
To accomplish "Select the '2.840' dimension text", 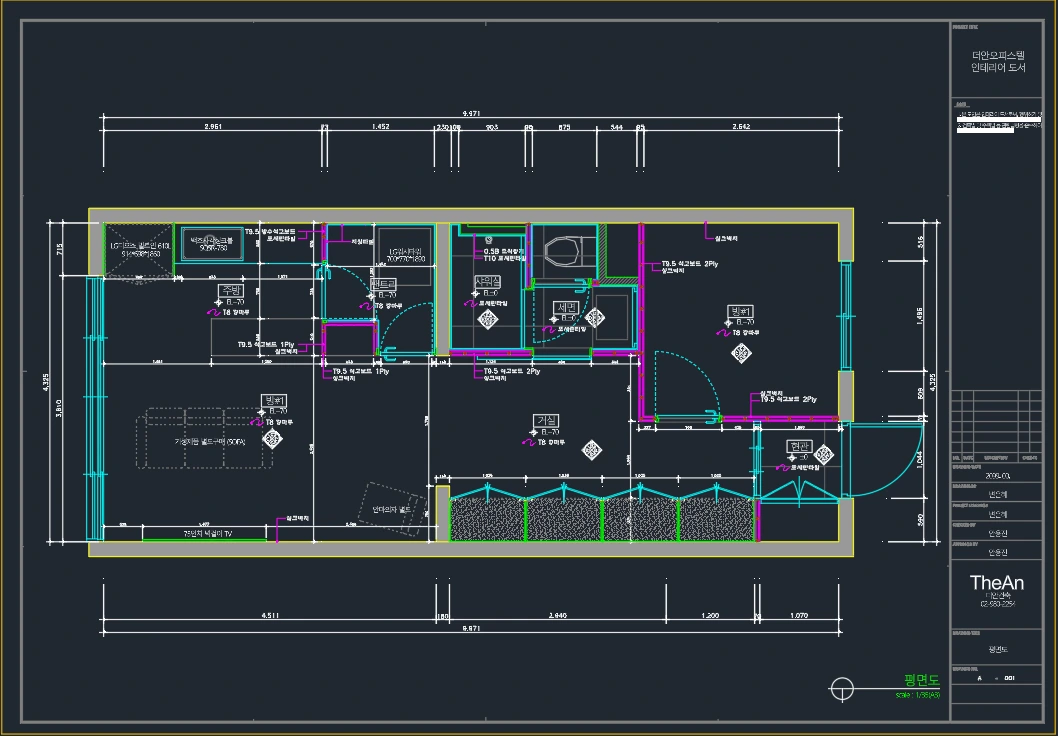I will (x=557, y=615).
